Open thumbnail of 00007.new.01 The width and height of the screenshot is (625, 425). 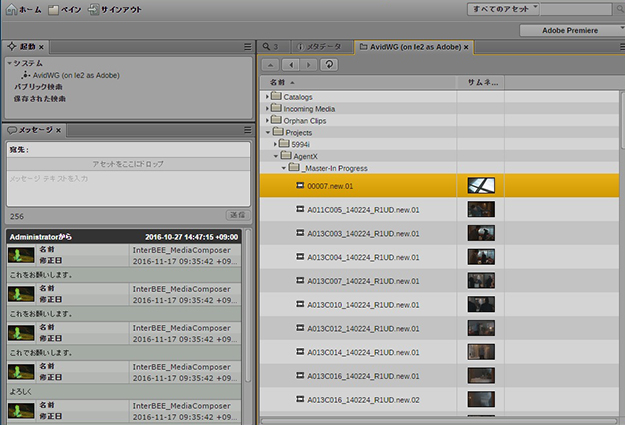(481, 185)
